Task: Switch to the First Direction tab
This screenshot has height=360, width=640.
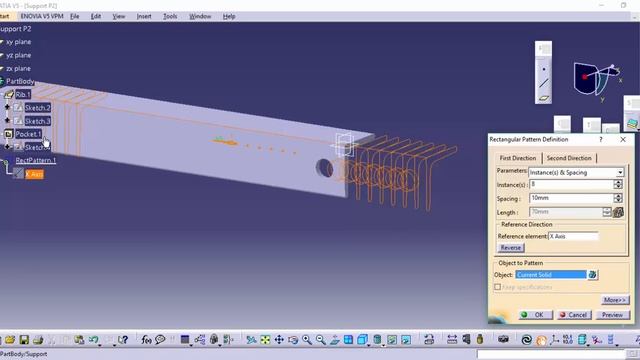Action: pos(518,158)
